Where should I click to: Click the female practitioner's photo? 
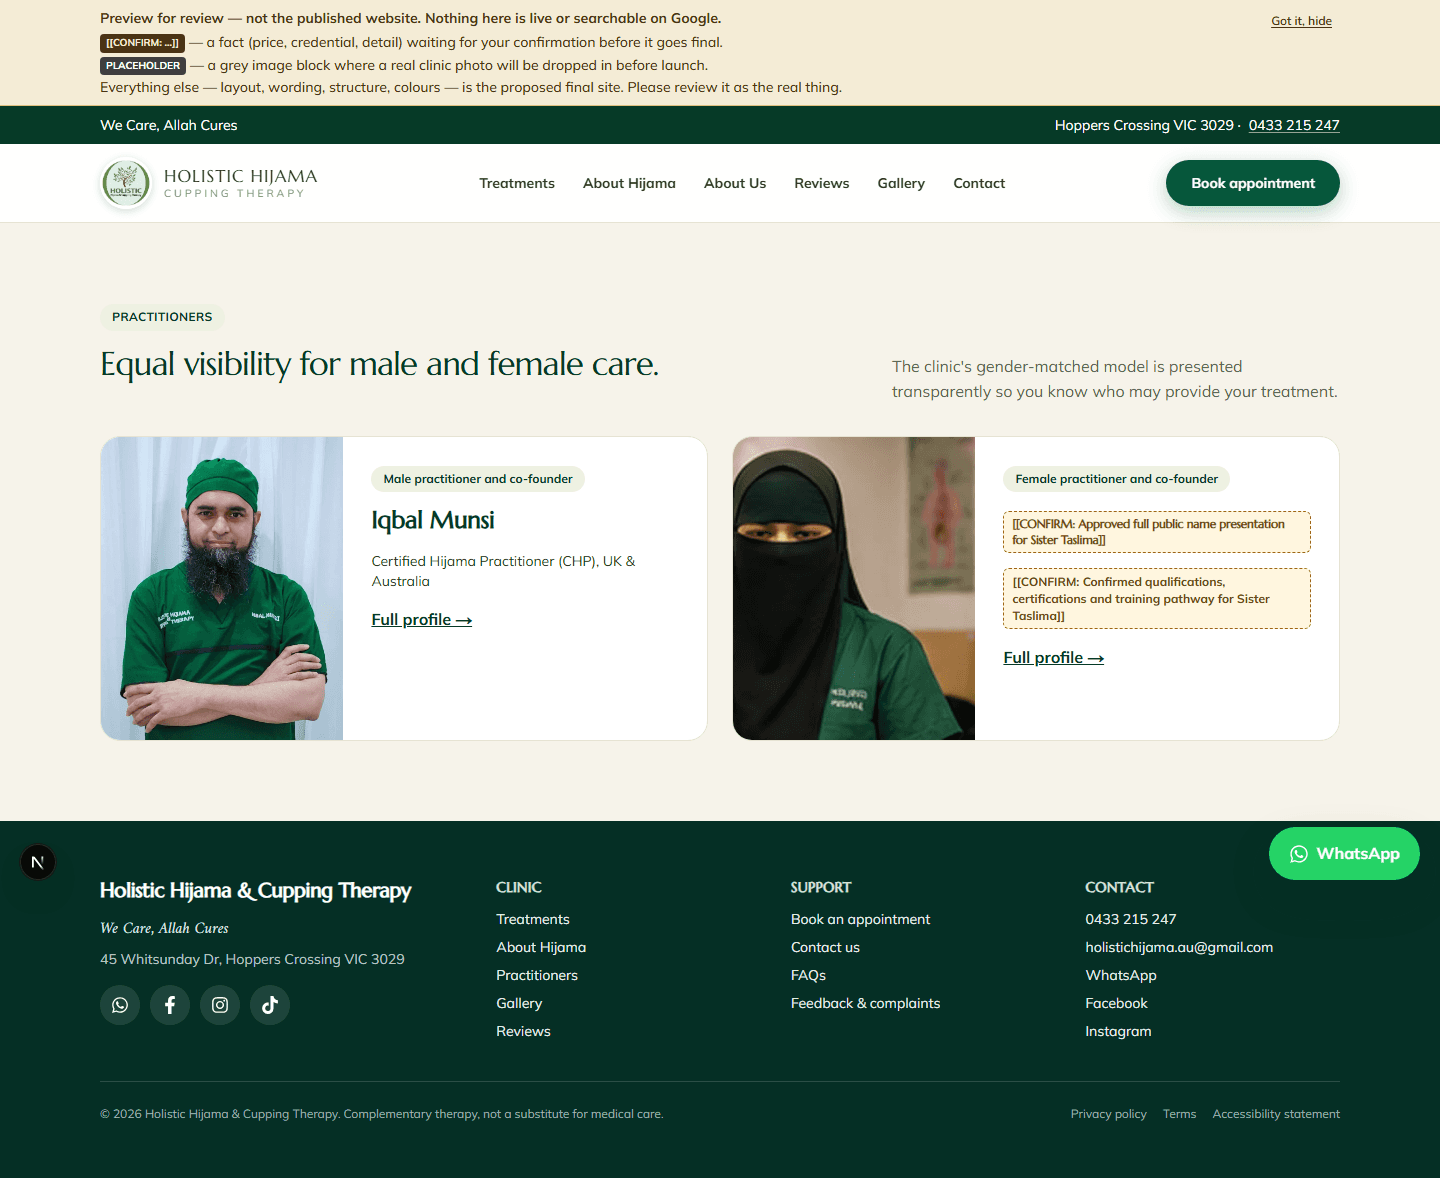[x=854, y=588]
